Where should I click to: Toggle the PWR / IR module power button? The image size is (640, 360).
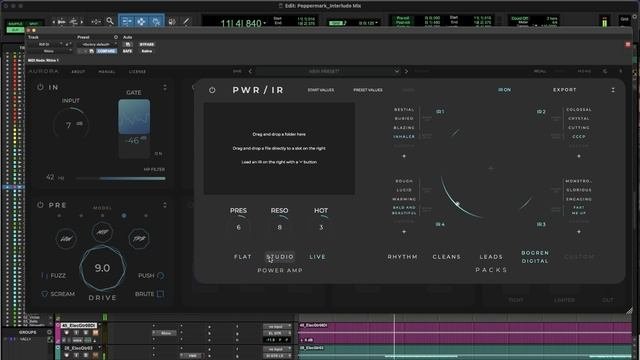212,90
